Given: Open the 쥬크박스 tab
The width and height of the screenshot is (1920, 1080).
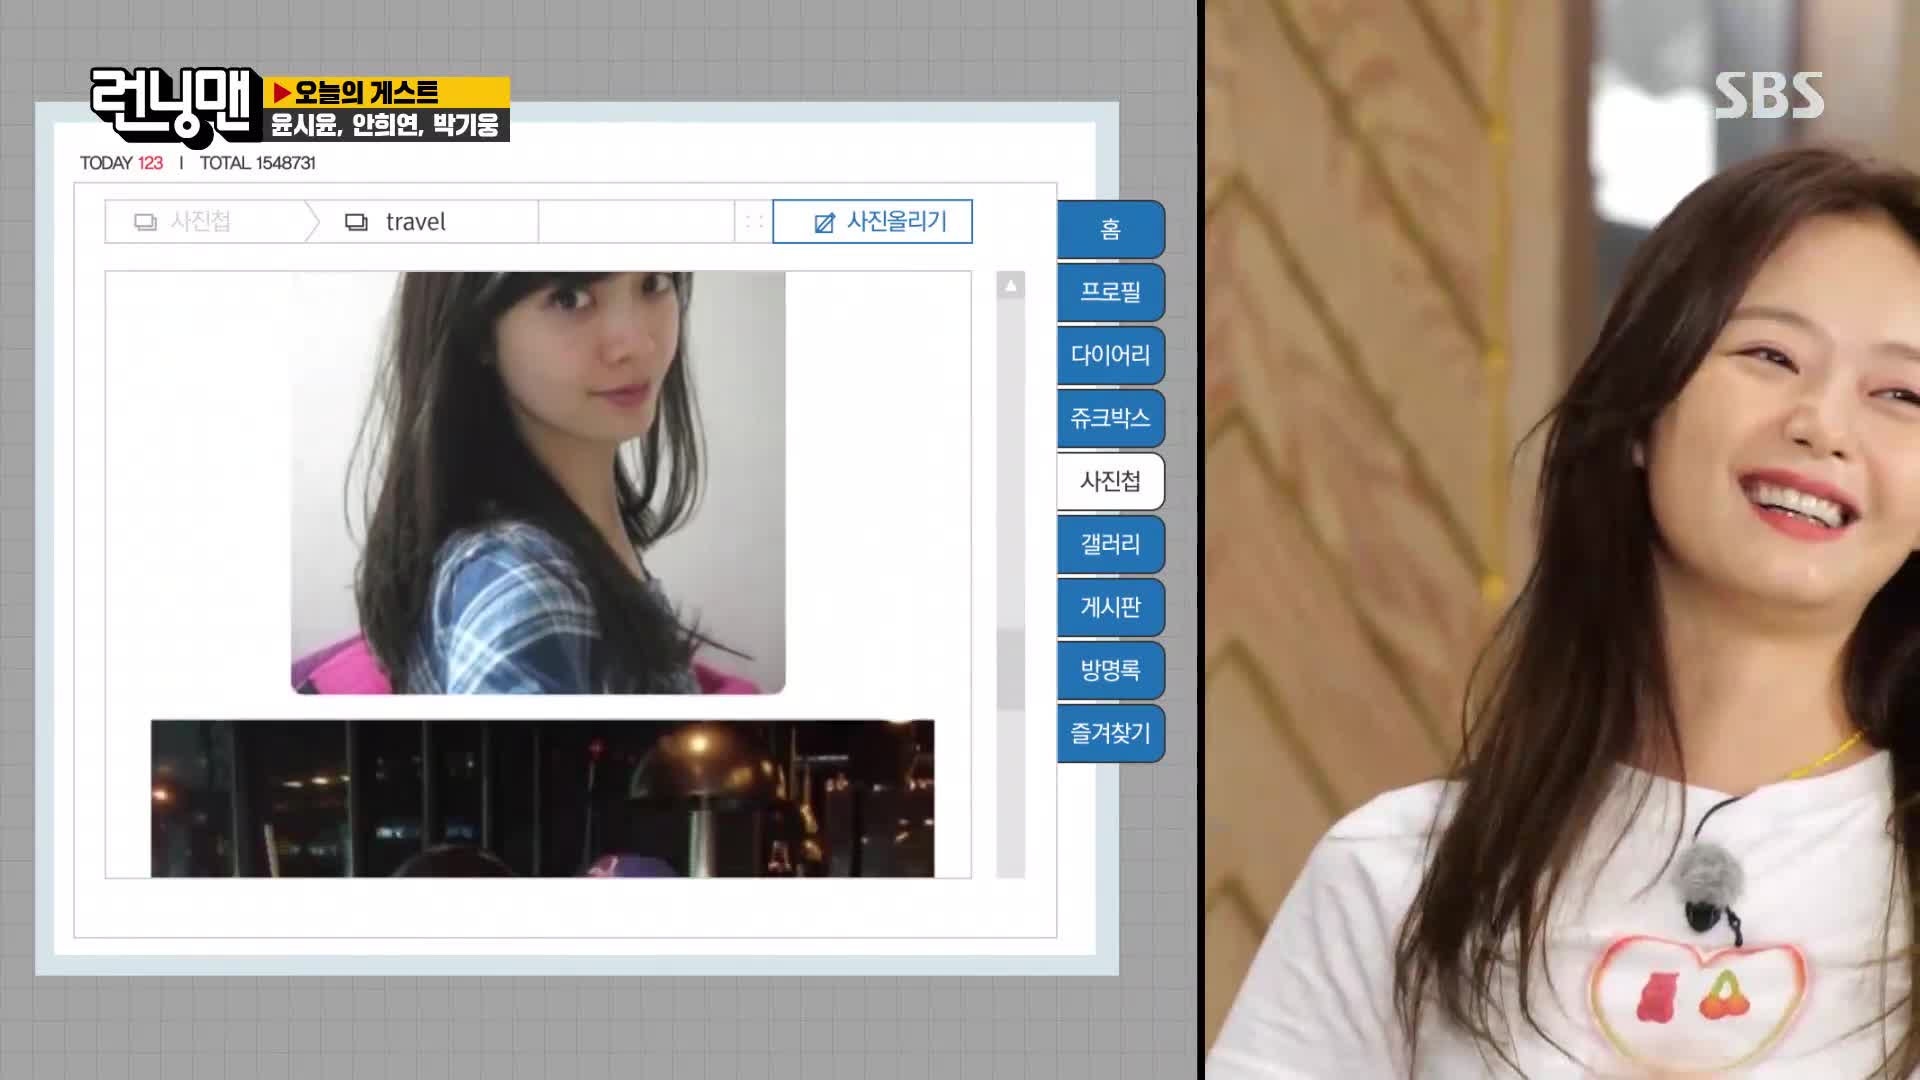Looking at the screenshot, I should tap(1110, 418).
